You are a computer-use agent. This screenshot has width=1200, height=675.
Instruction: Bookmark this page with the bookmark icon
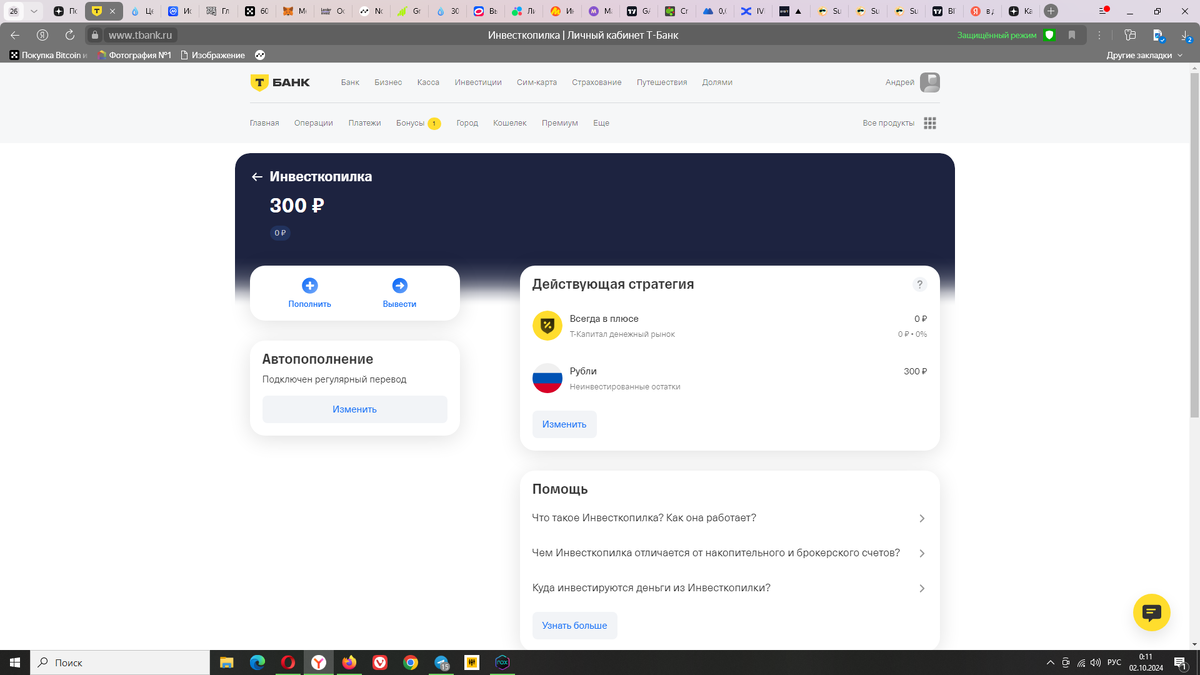point(1072,34)
